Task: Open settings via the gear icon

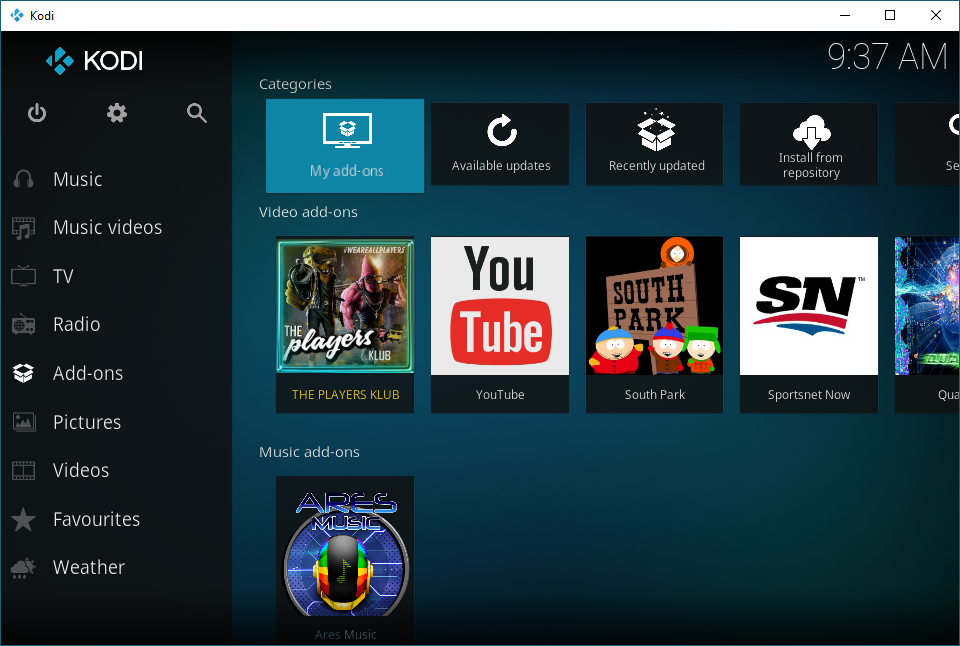Action: tap(116, 113)
